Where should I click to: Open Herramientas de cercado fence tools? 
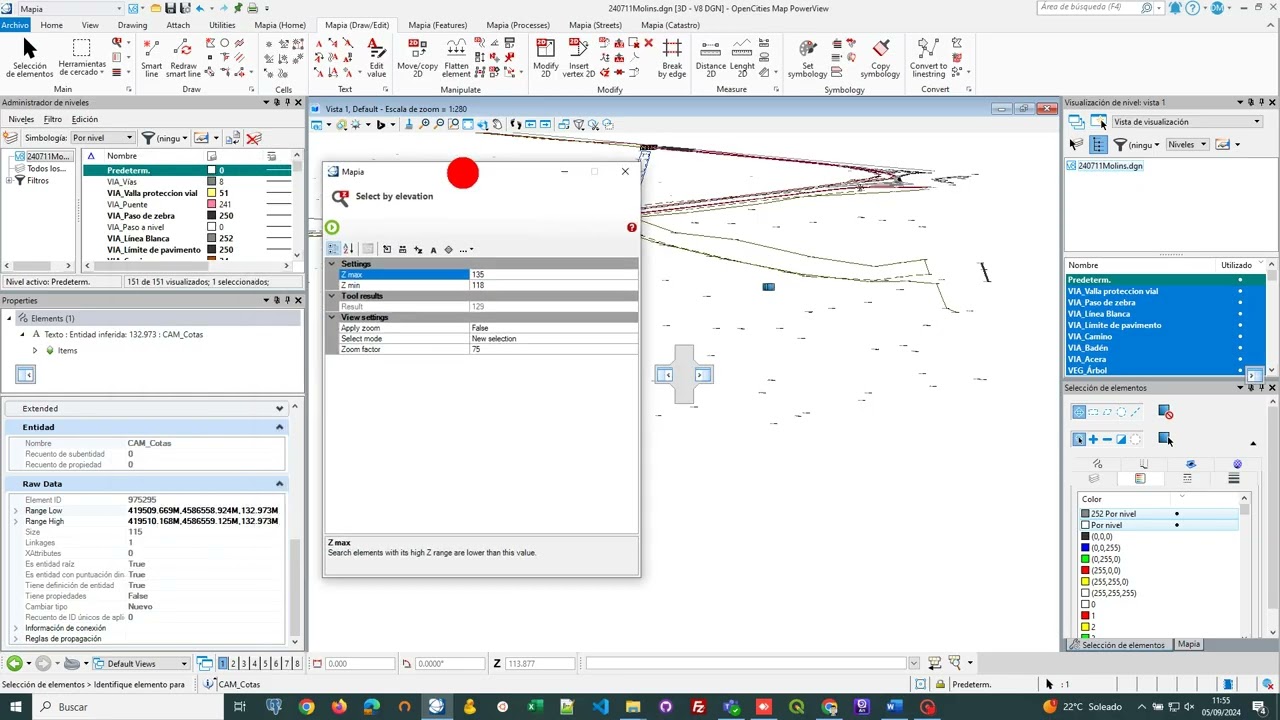[82, 58]
